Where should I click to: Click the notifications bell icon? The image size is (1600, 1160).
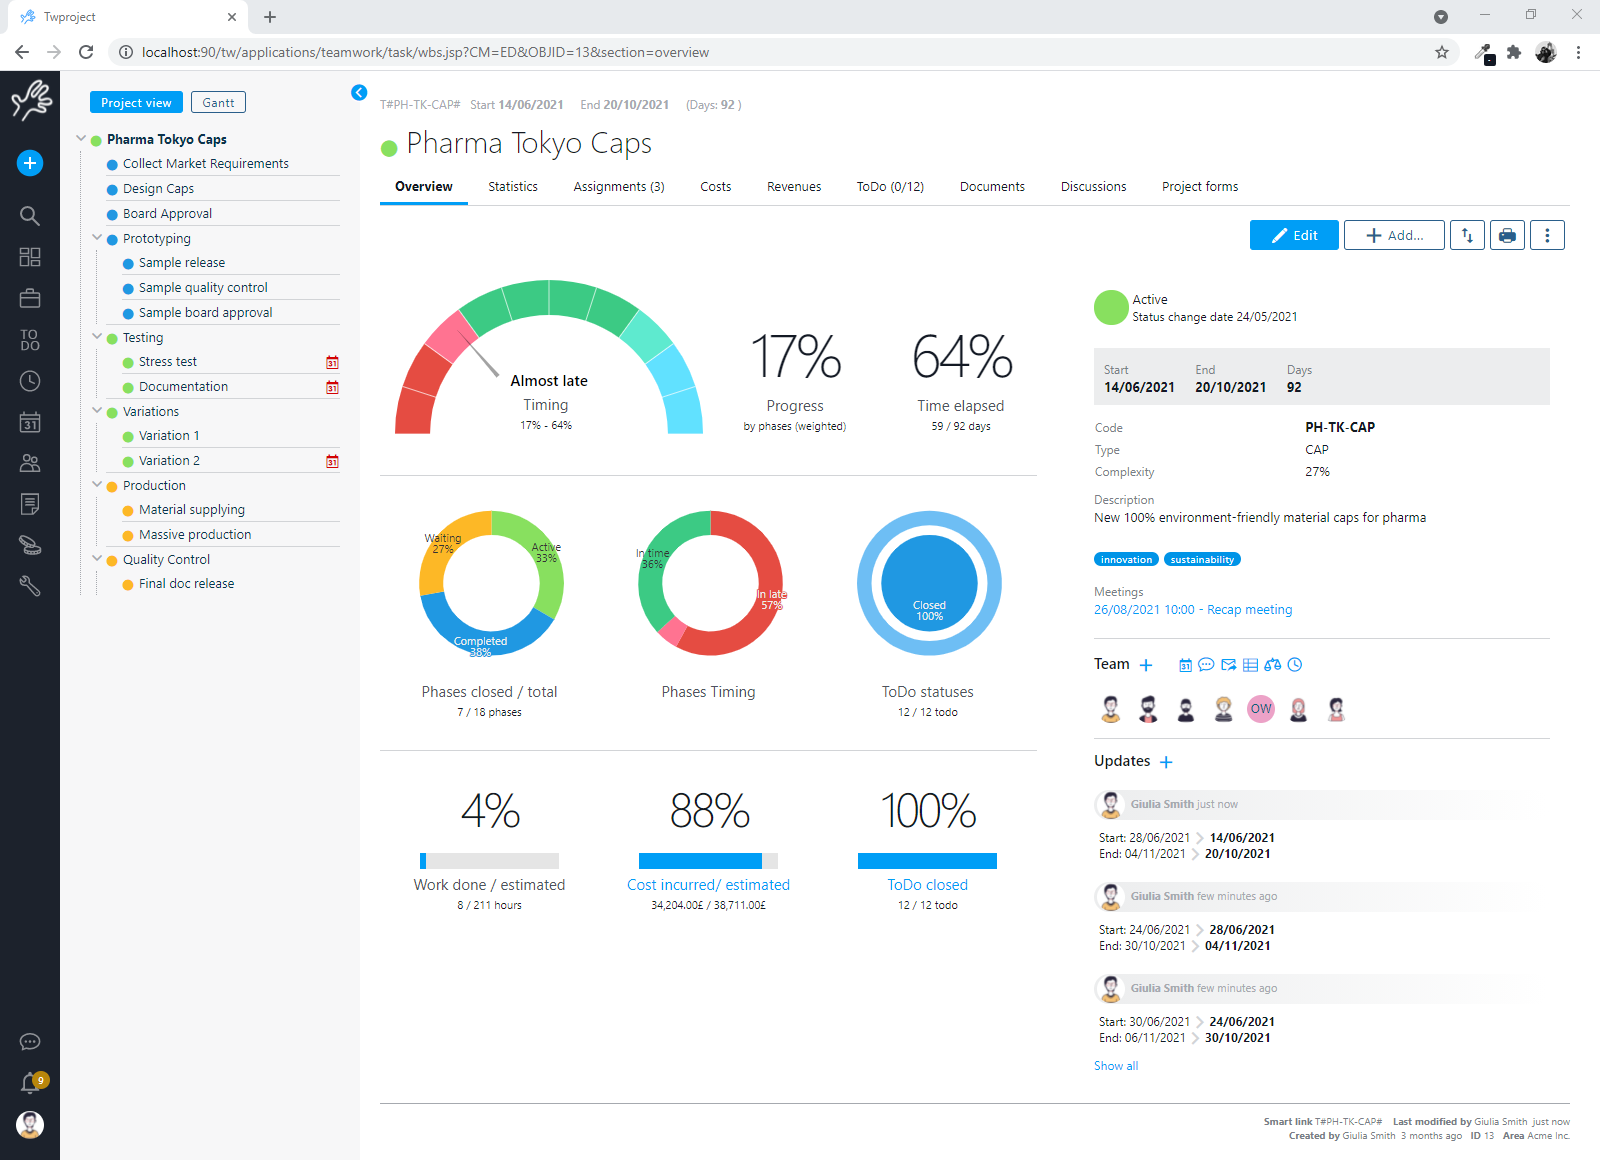30,1083
